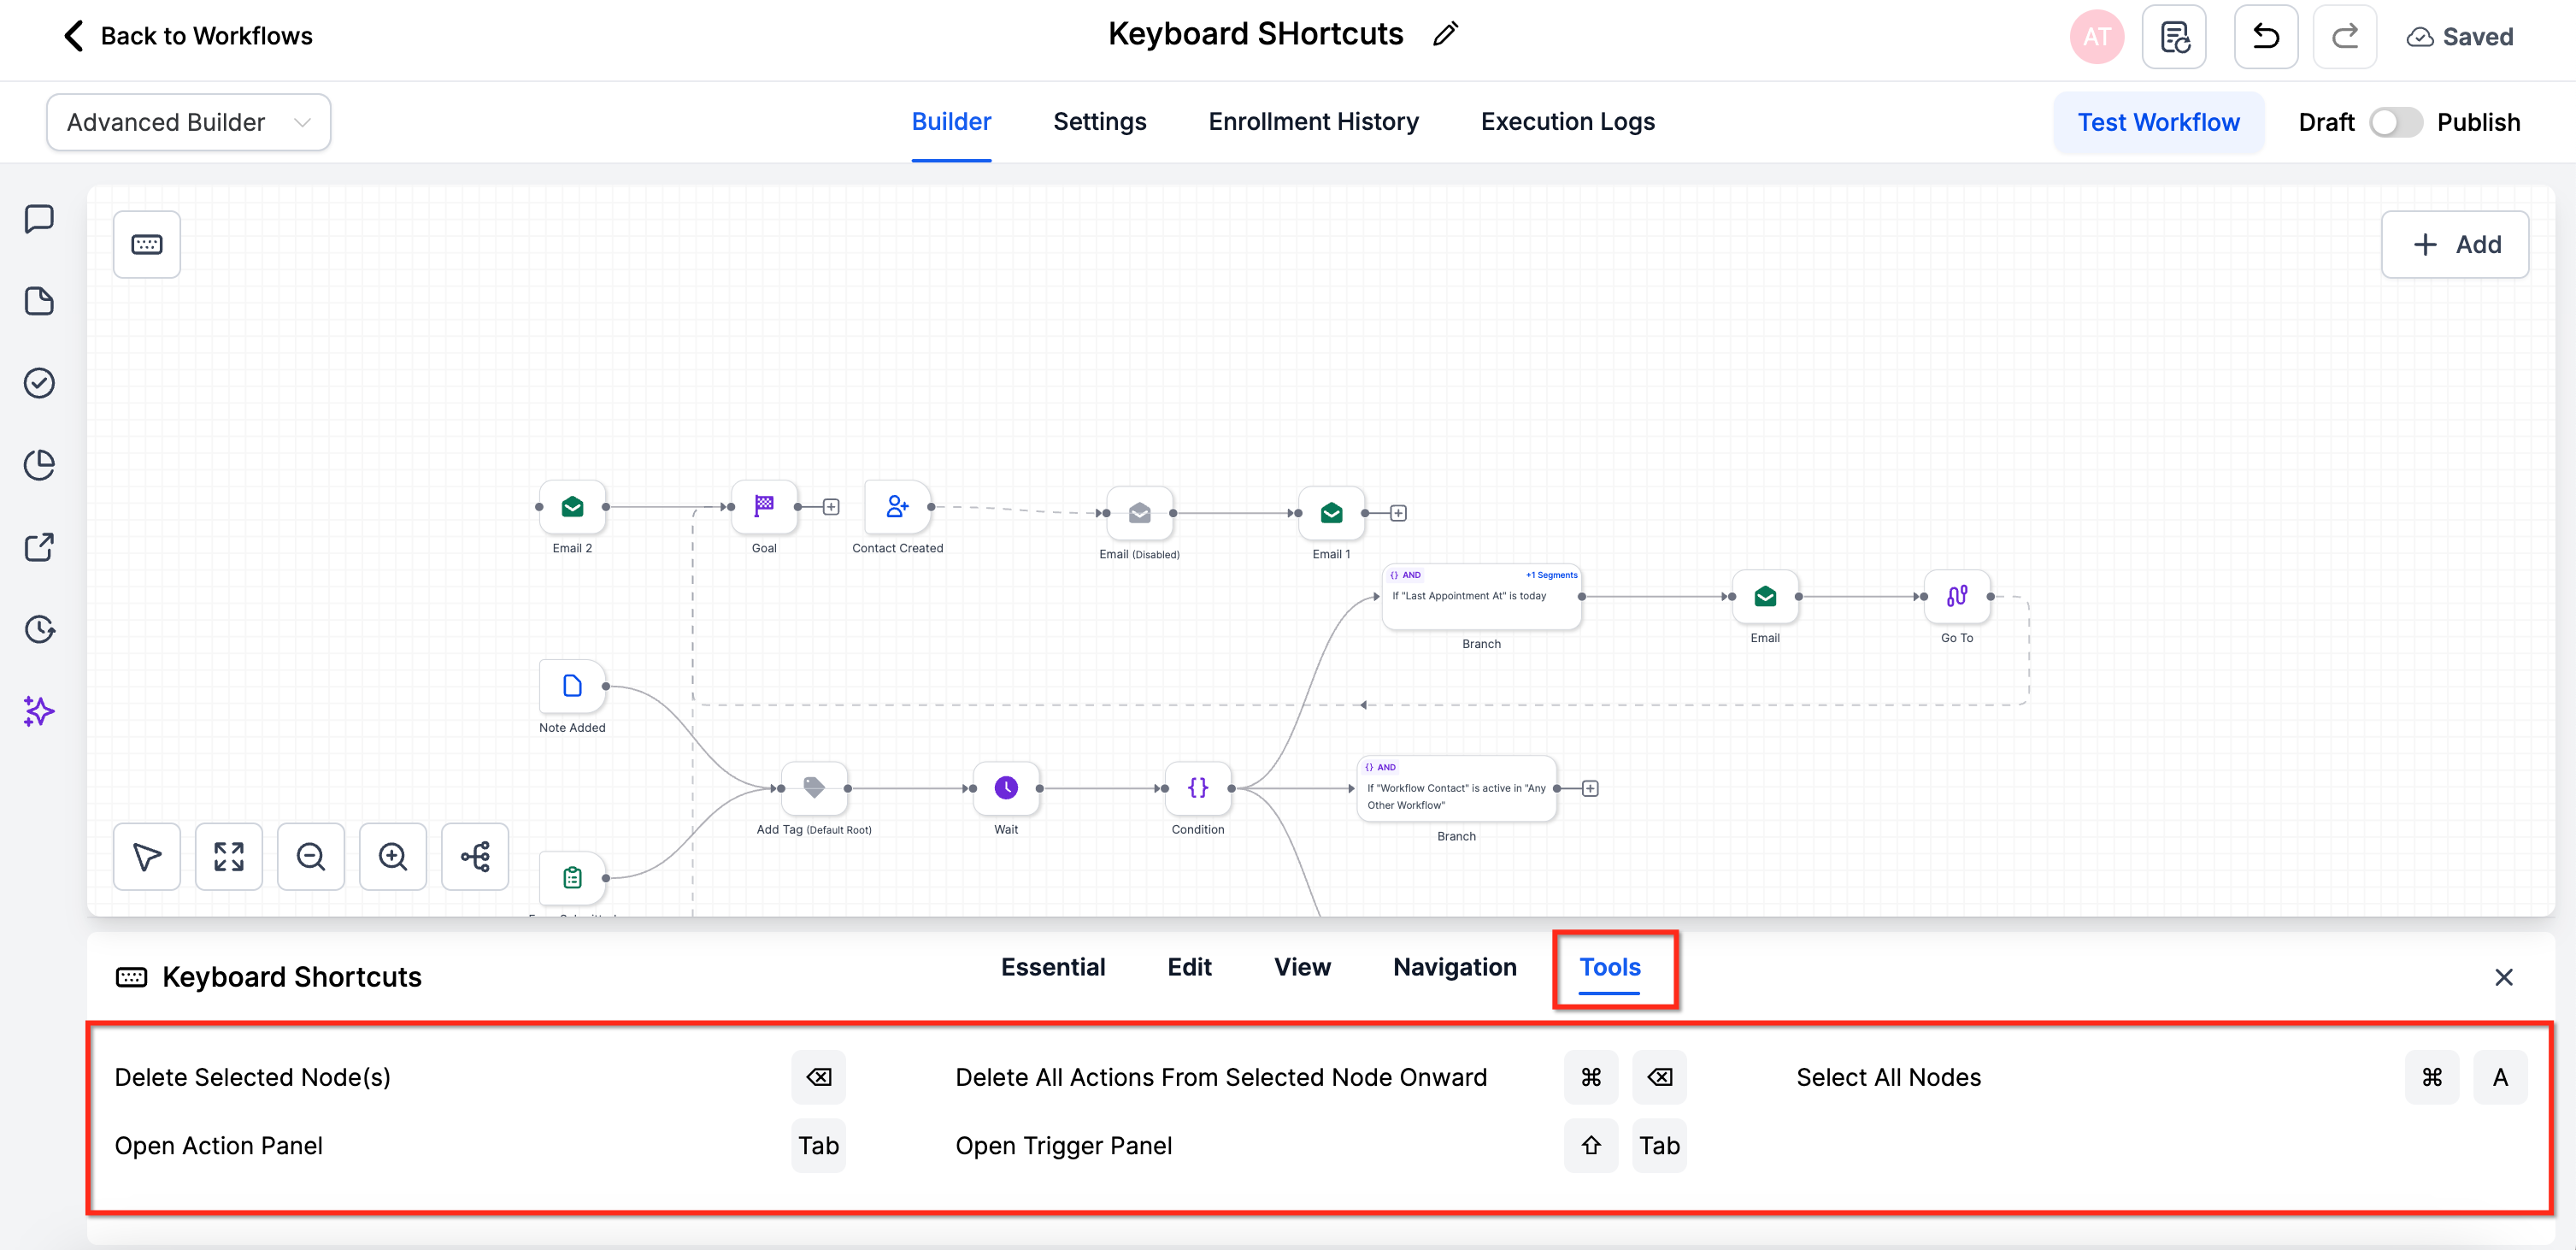Click plus after the Goal node
This screenshot has height=1250, width=2576.
[x=831, y=507]
